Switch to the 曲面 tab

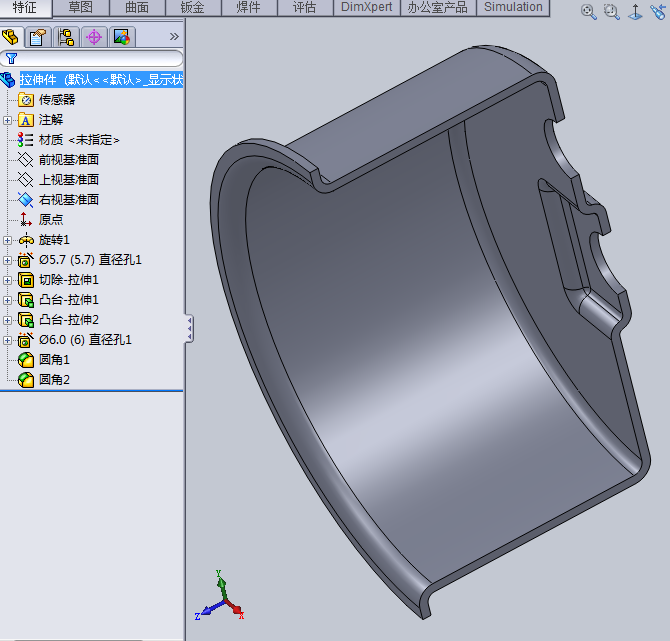click(x=137, y=8)
